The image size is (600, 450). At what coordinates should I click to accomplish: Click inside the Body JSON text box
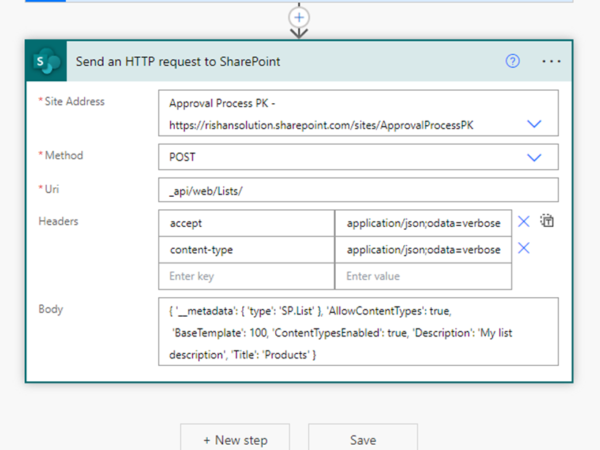(x=357, y=331)
